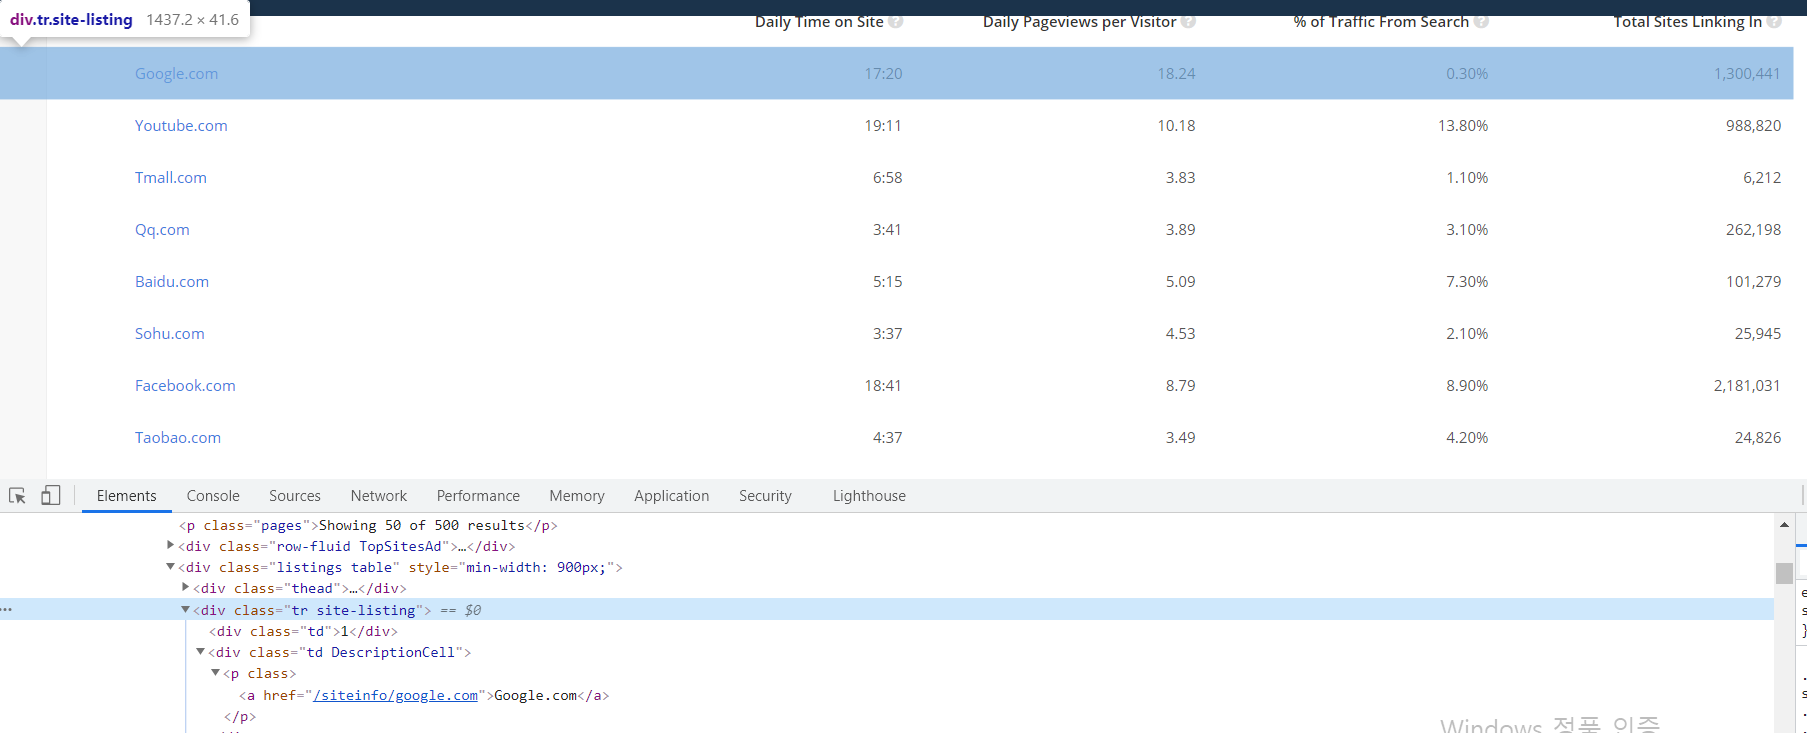Activate the inspect element picker icon
The width and height of the screenshot is (1807, 733).
[17, 496]
